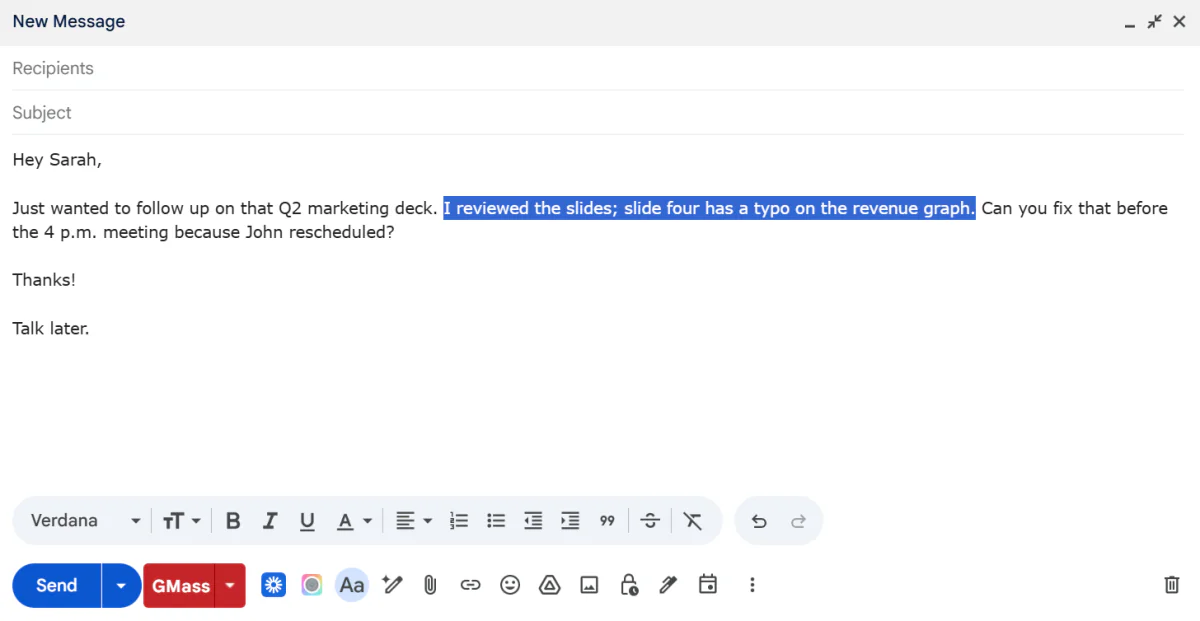
Task: Insert a photo
Action: coord(589,585)
